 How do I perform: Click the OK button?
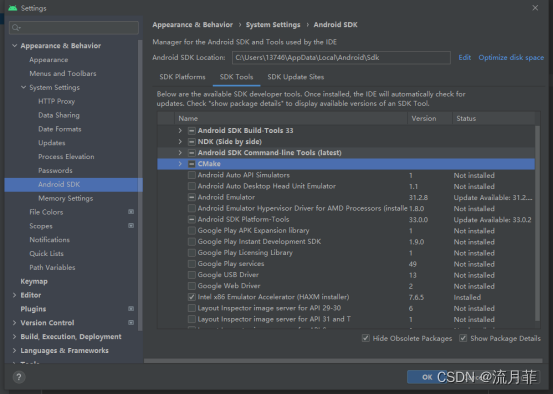(x=427, y=377)
